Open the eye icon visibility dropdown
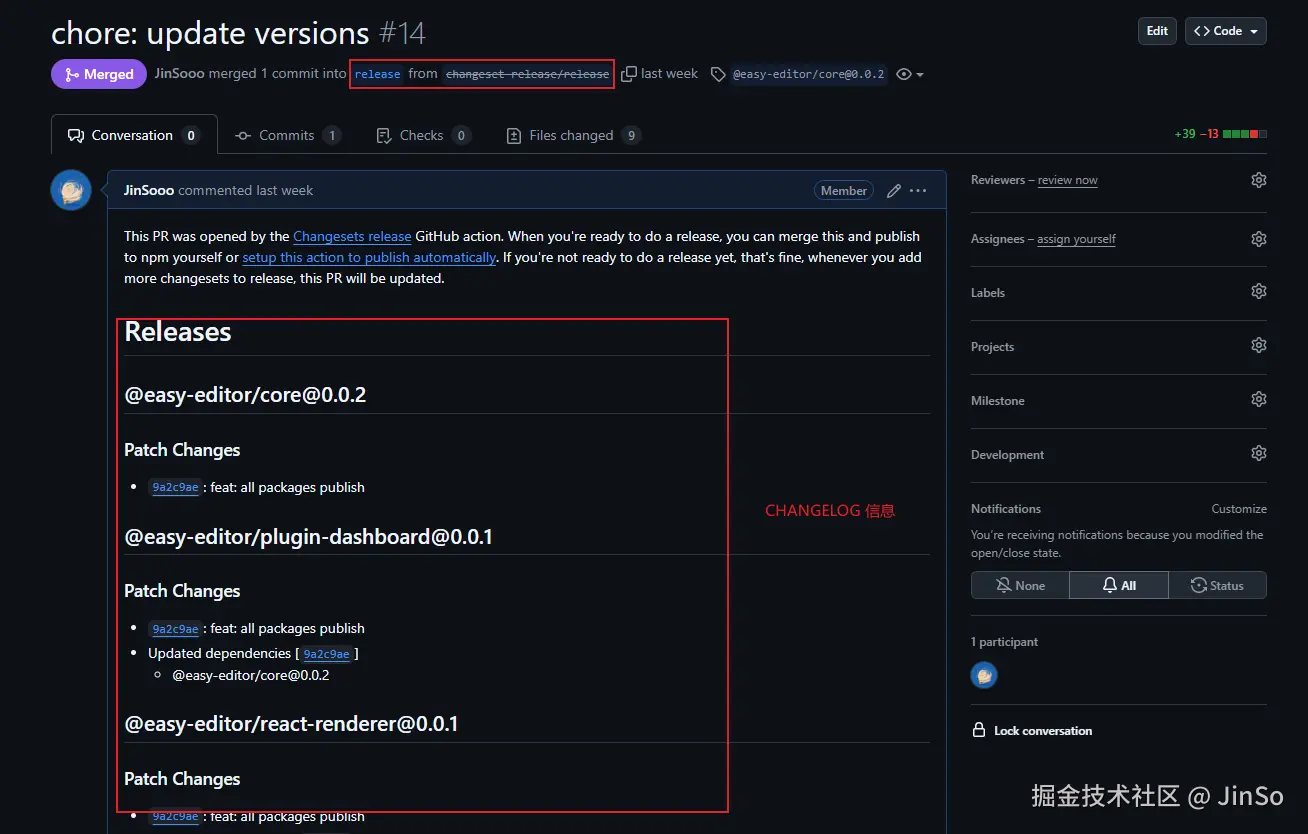This screenshot has width=1308, height=834. click(910, 74)
